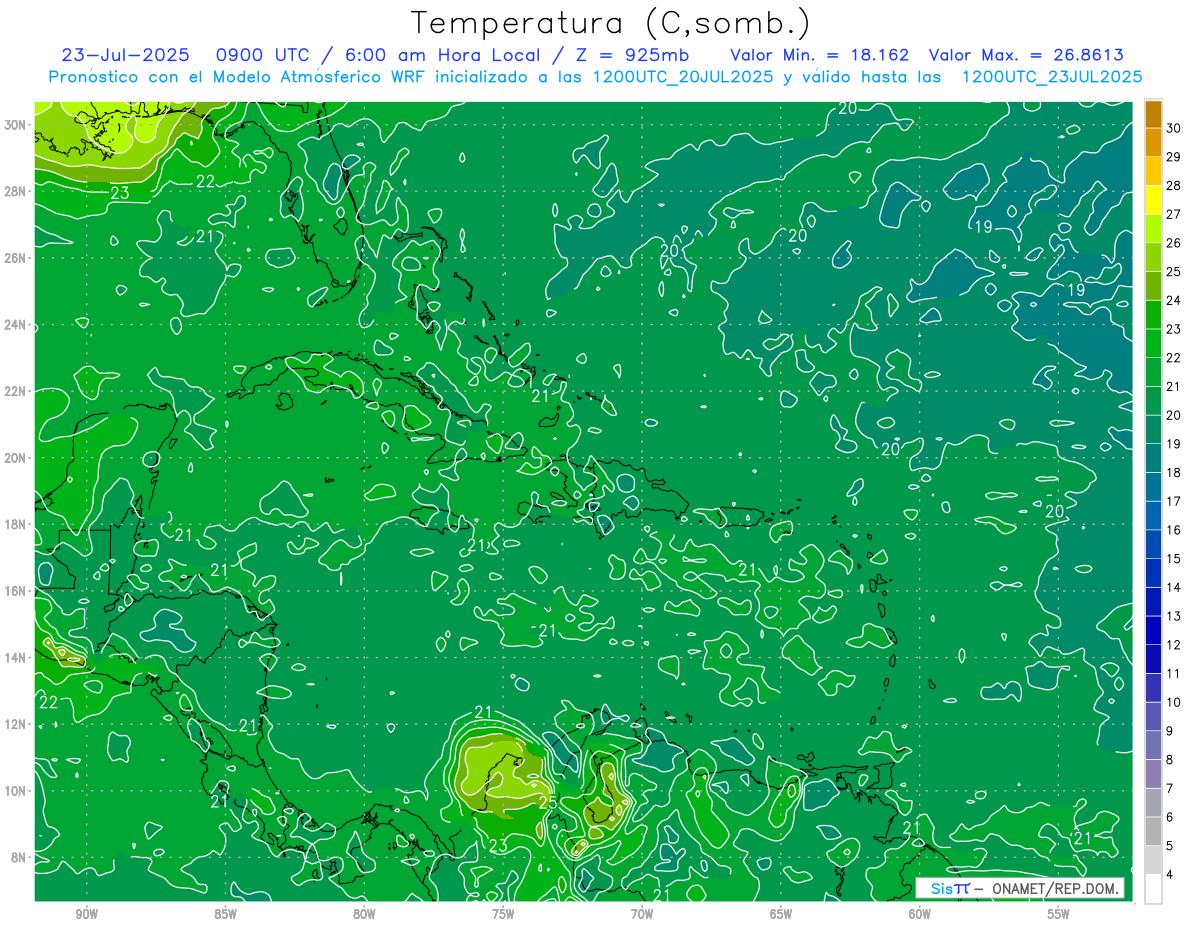This screenshot has width=1200, height=927.
Task: Click the "85W" longitude axis label
Action: 225,915
